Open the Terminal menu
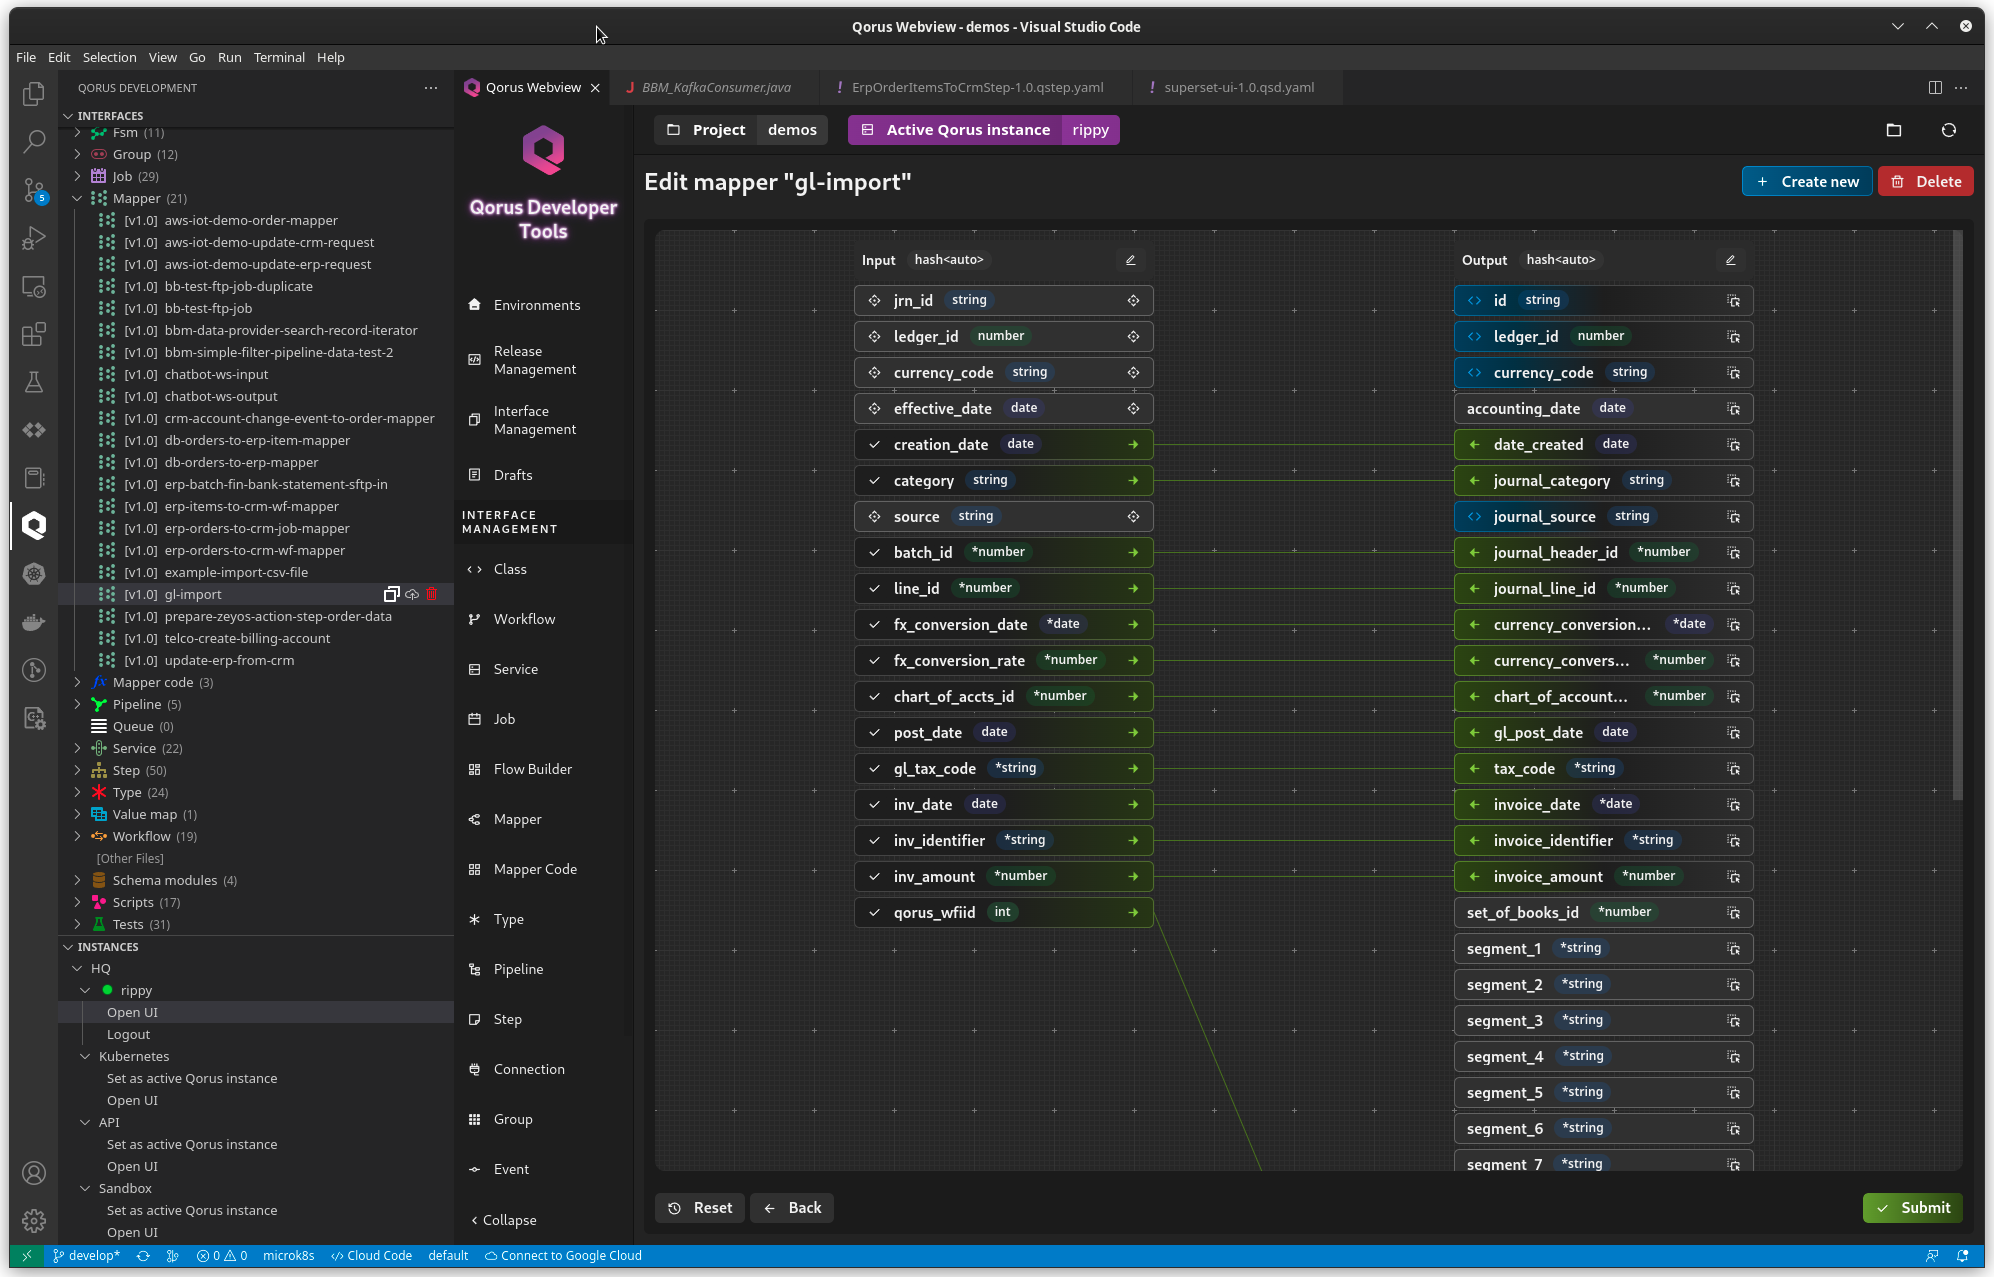The width and height of the screenshot is (1994, 1277). [279, 58]
